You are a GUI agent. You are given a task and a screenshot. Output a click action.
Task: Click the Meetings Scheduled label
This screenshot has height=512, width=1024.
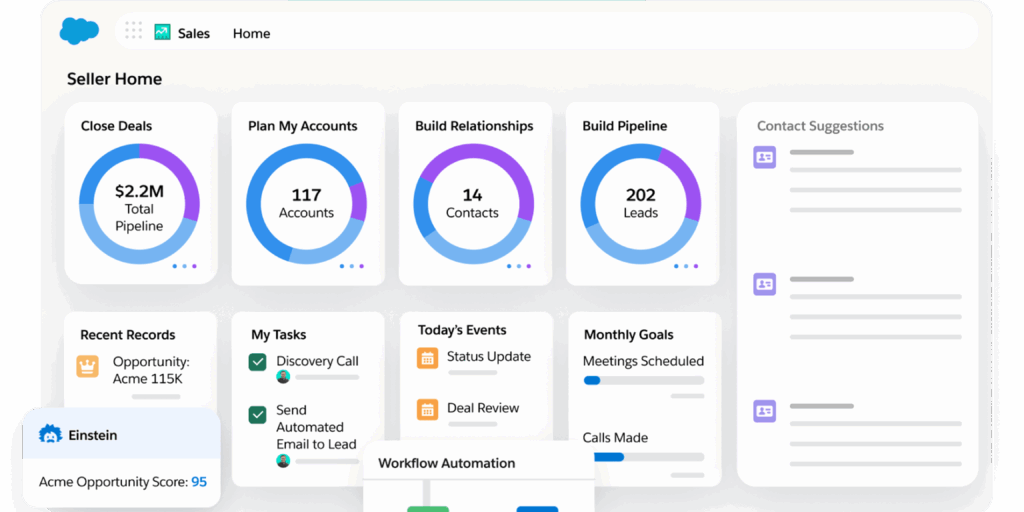[x=643, y=361]
